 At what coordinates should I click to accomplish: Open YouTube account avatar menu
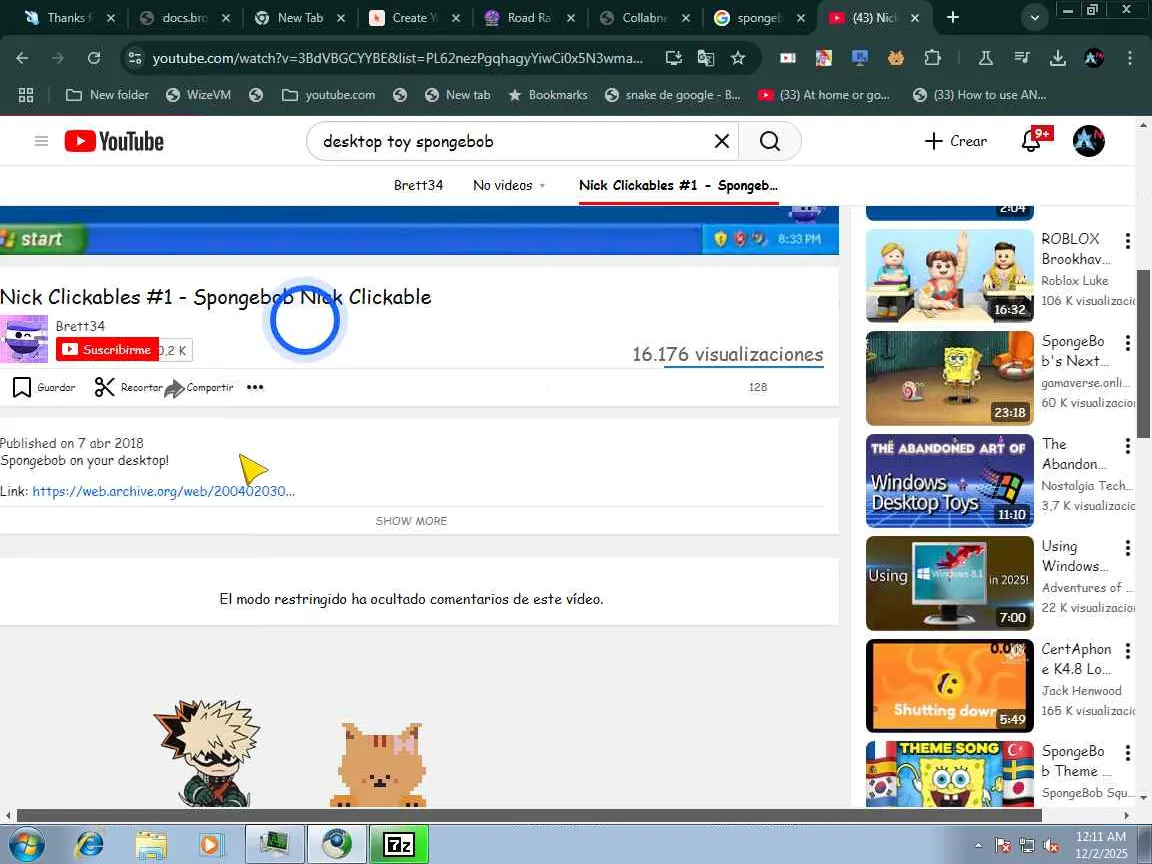coord(1088,141)
